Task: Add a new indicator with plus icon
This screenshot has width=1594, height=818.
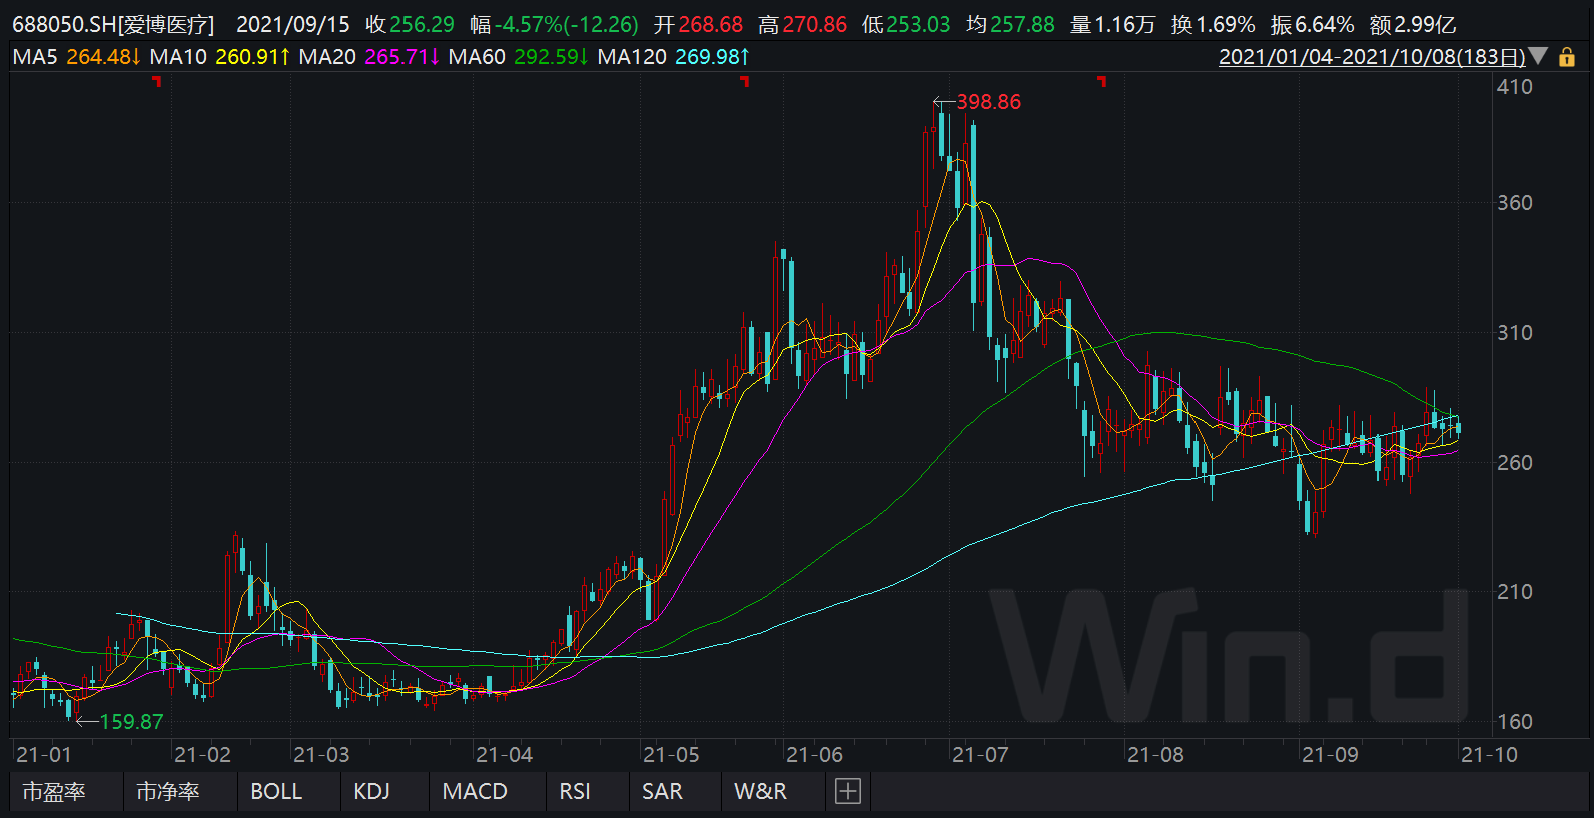Action: coord(847,791)
